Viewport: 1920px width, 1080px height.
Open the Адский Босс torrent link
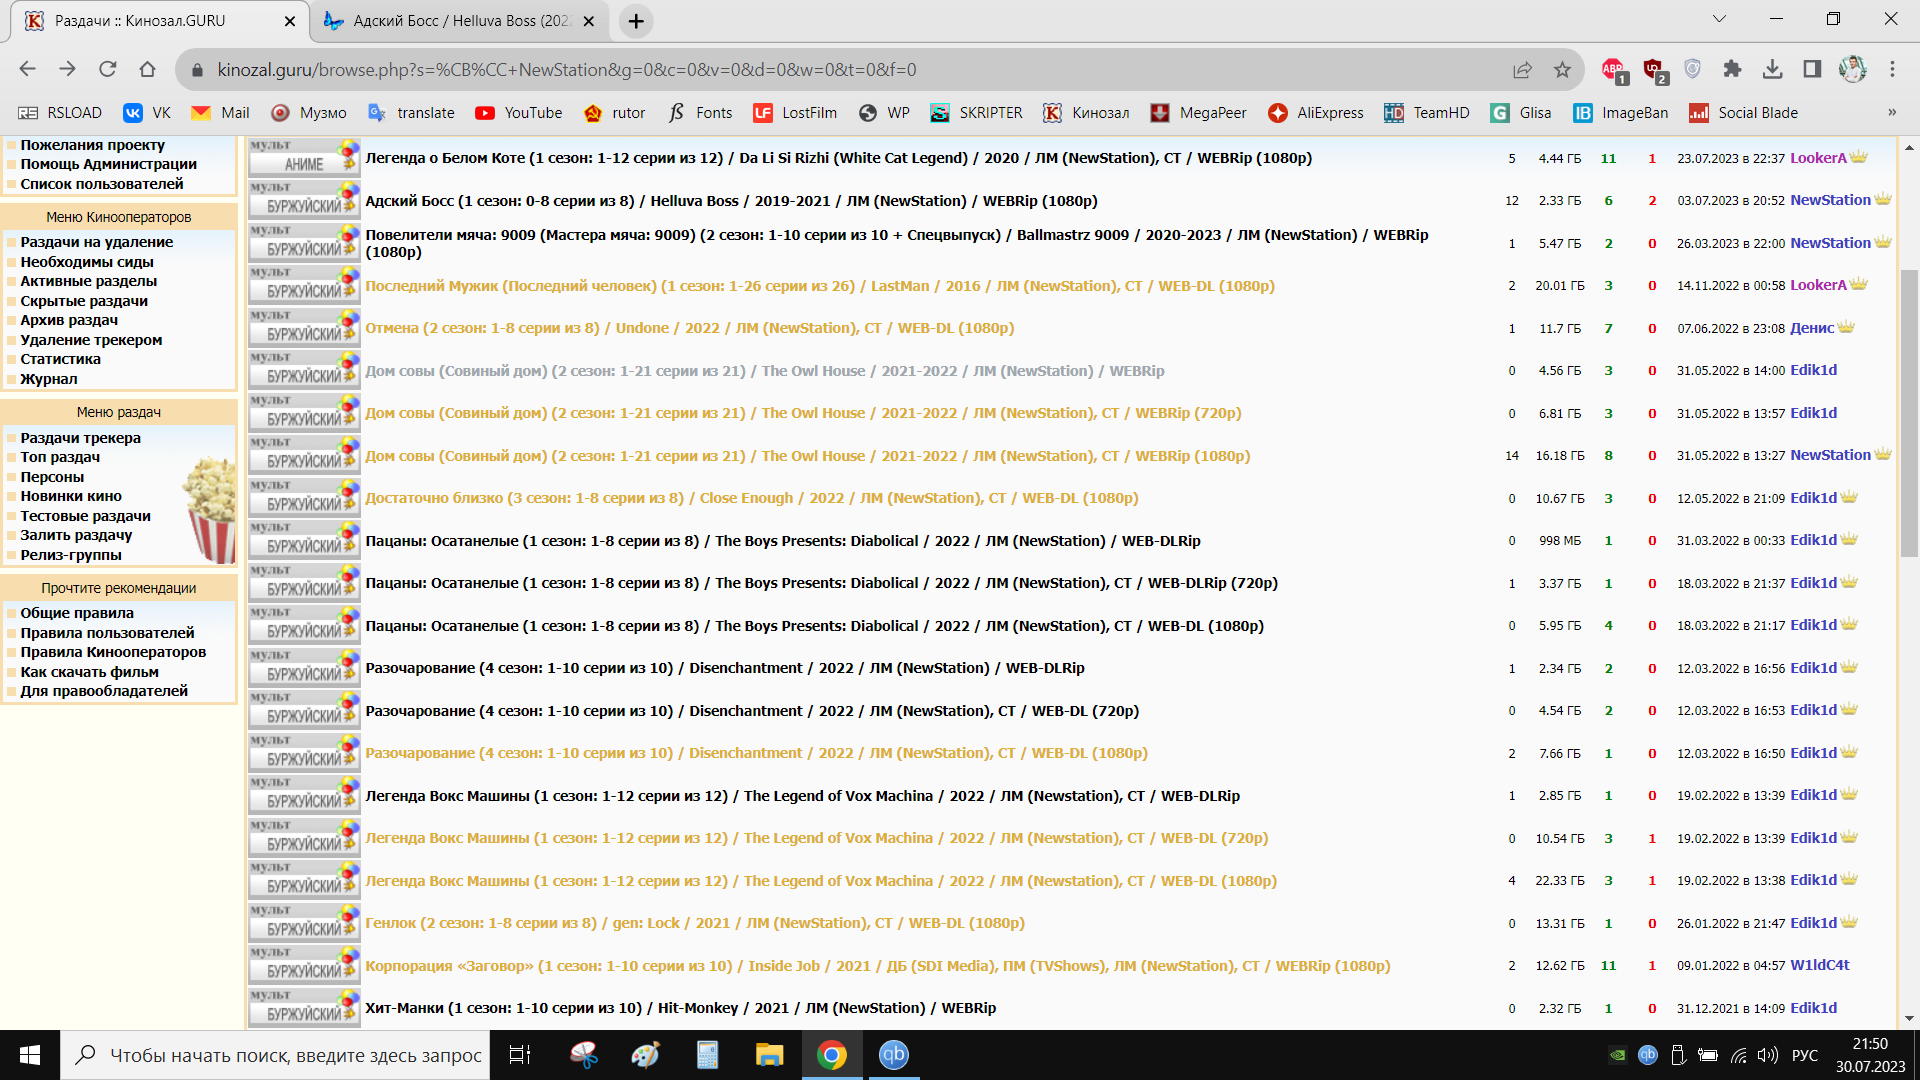pos(731,201)
